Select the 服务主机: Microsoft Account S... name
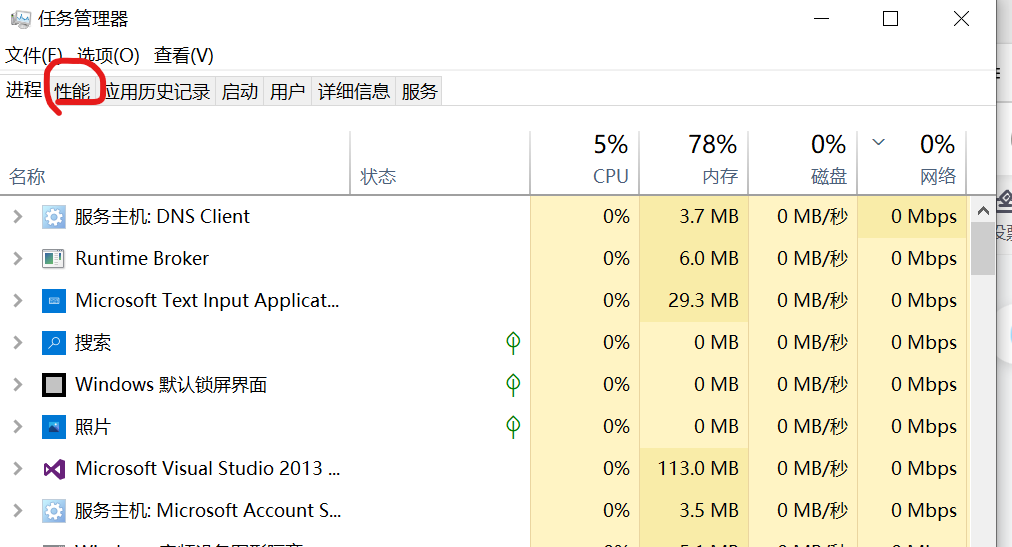The height and width of the screenshot is (547, 1012). pyautogui.click(x=208, y=511)
